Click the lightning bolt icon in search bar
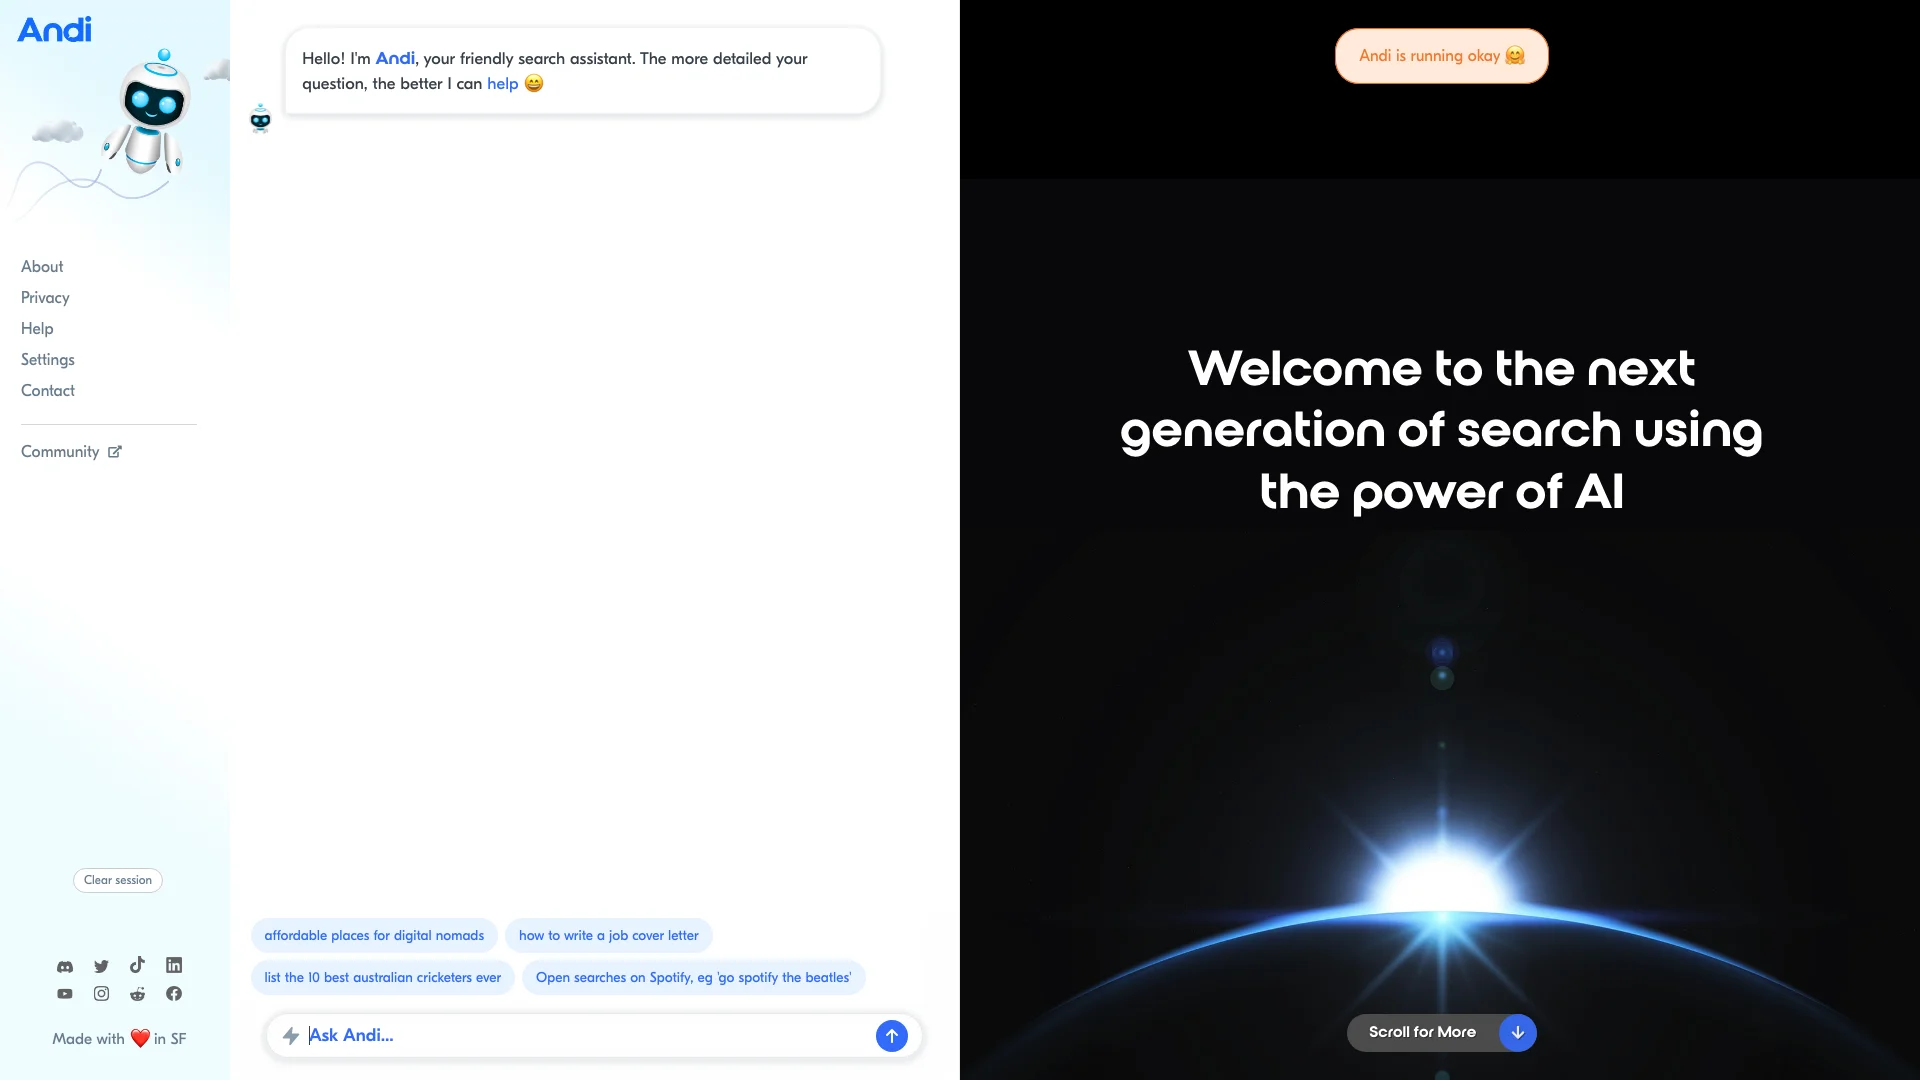Image resolution: width=1920 pixels, height=1080 pixels. 291,1036
